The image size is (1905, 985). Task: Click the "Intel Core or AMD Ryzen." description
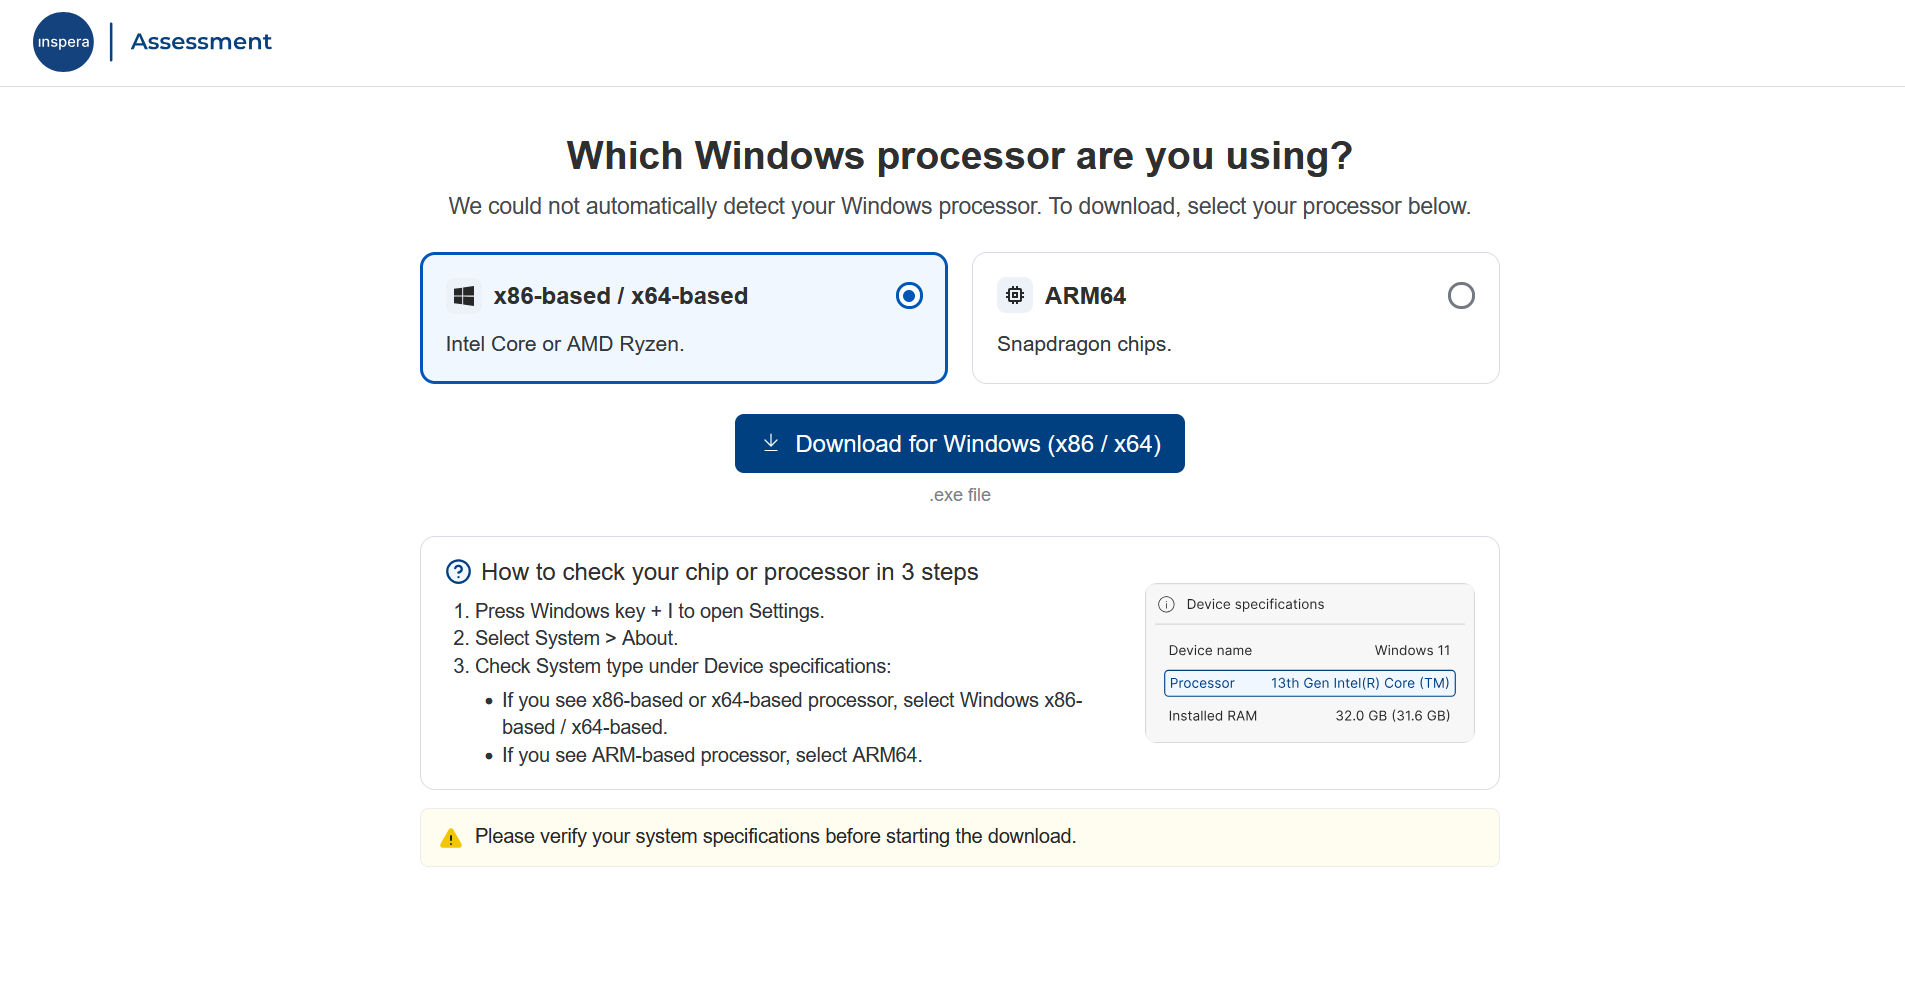[565, 344]
